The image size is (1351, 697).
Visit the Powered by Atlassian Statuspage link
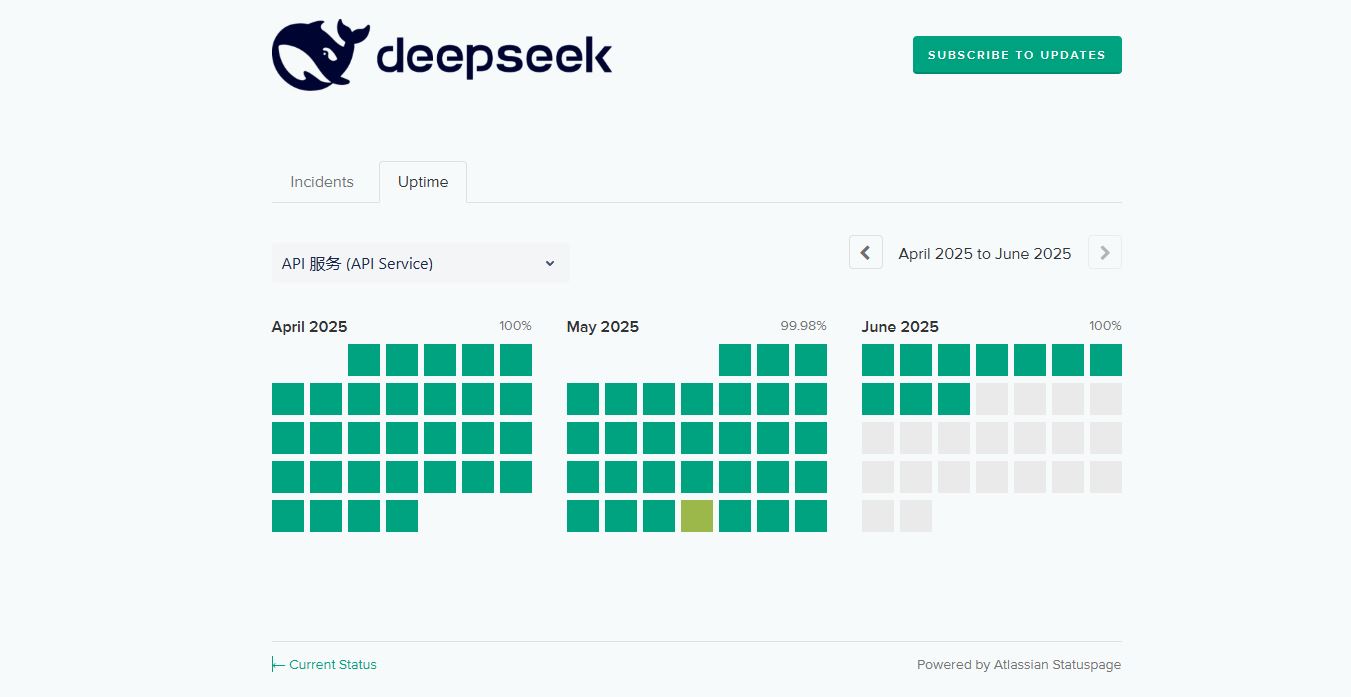[1018, 664]
